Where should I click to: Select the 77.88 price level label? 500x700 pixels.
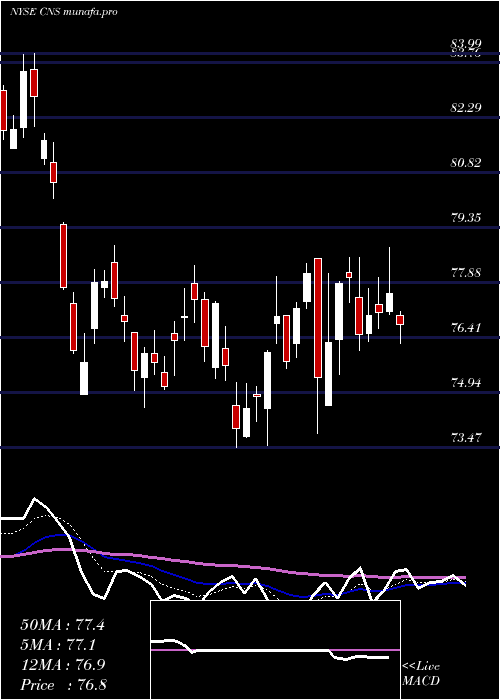[466, 272]
